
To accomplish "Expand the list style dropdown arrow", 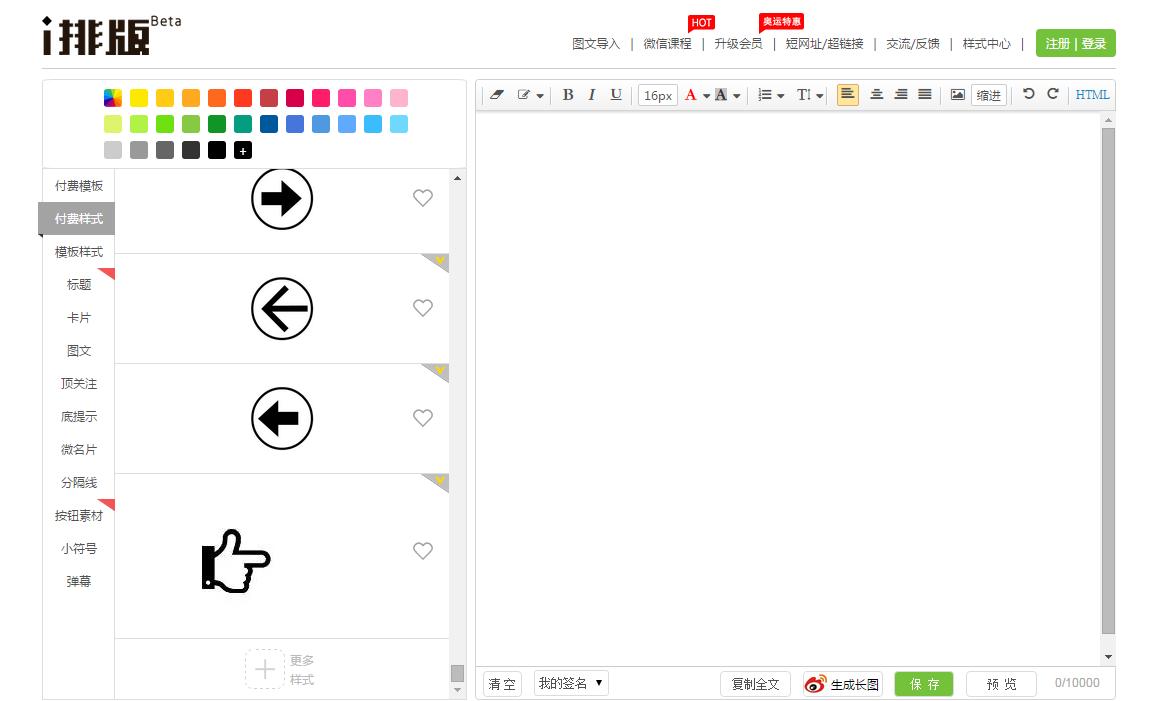I will coord(780,96).
